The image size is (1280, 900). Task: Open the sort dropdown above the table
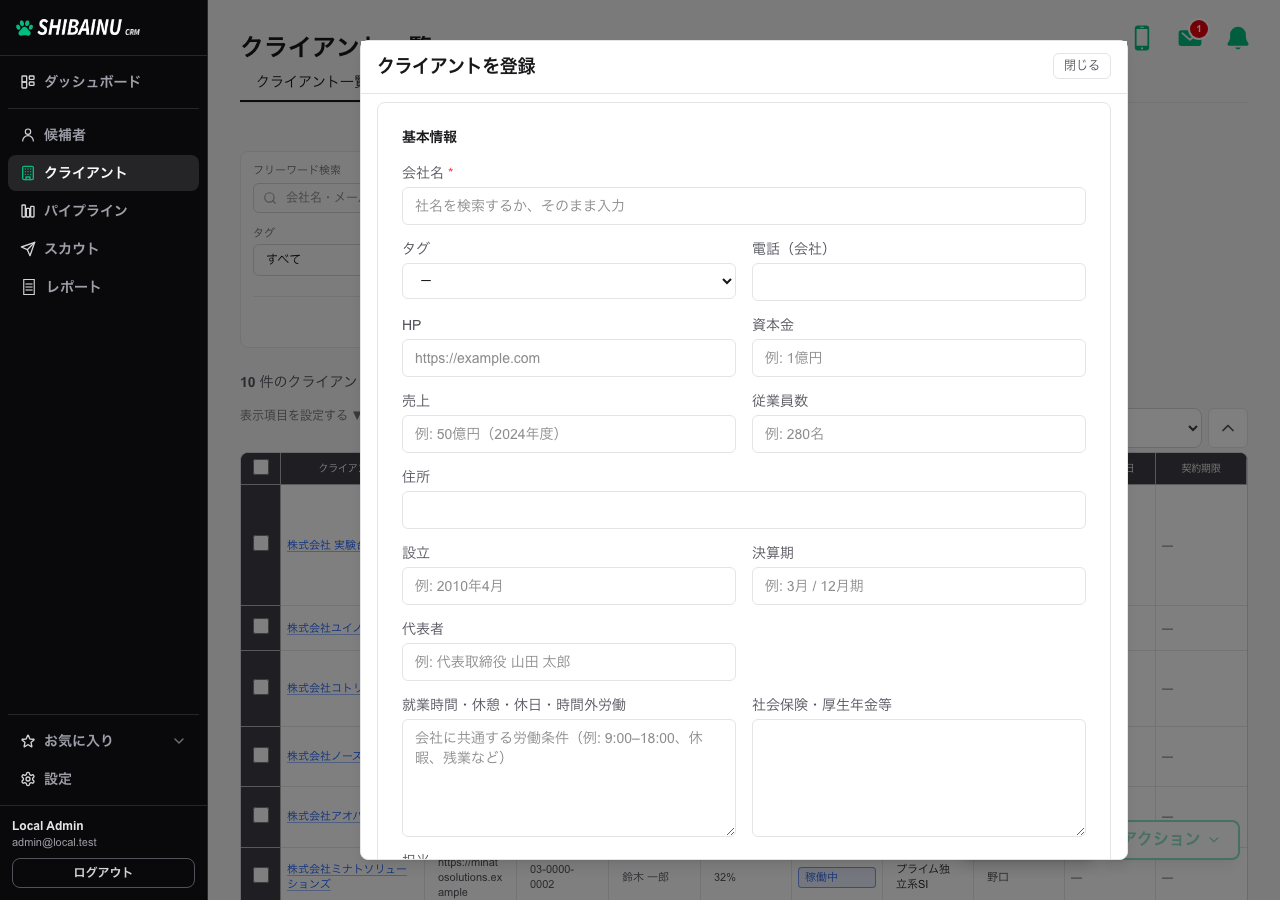point(1164,428)
